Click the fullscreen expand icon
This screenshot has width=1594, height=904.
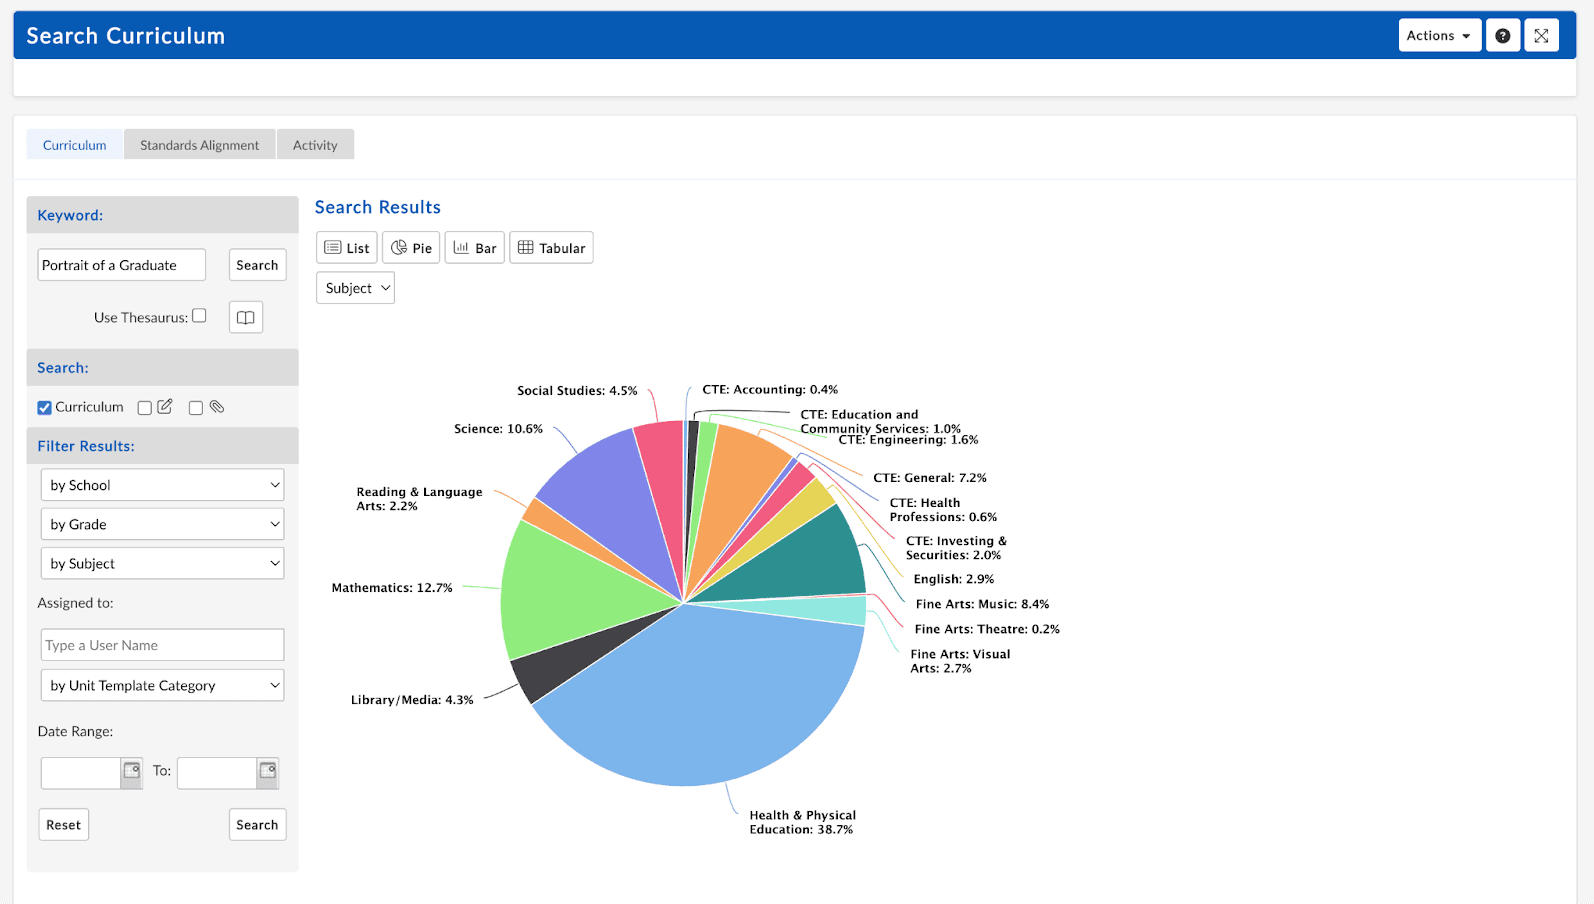coord(1541,36)
